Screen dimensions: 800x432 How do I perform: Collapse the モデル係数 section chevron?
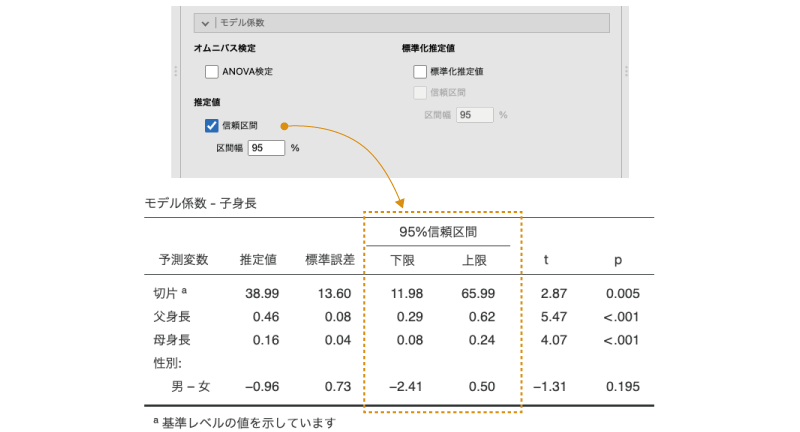pos(204,22)
